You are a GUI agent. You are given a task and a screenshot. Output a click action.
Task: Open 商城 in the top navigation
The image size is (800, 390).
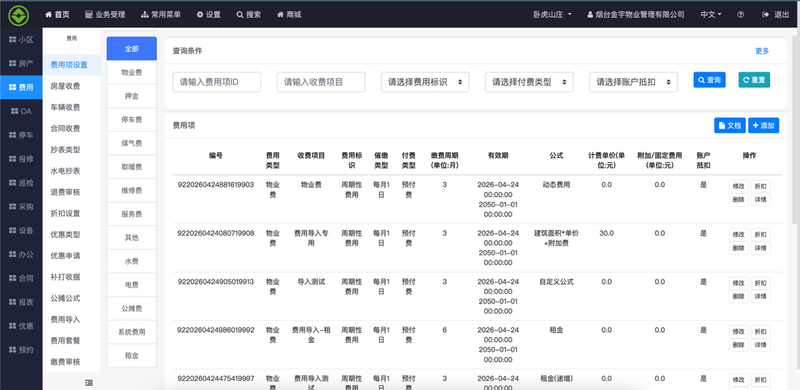(289, 15)
